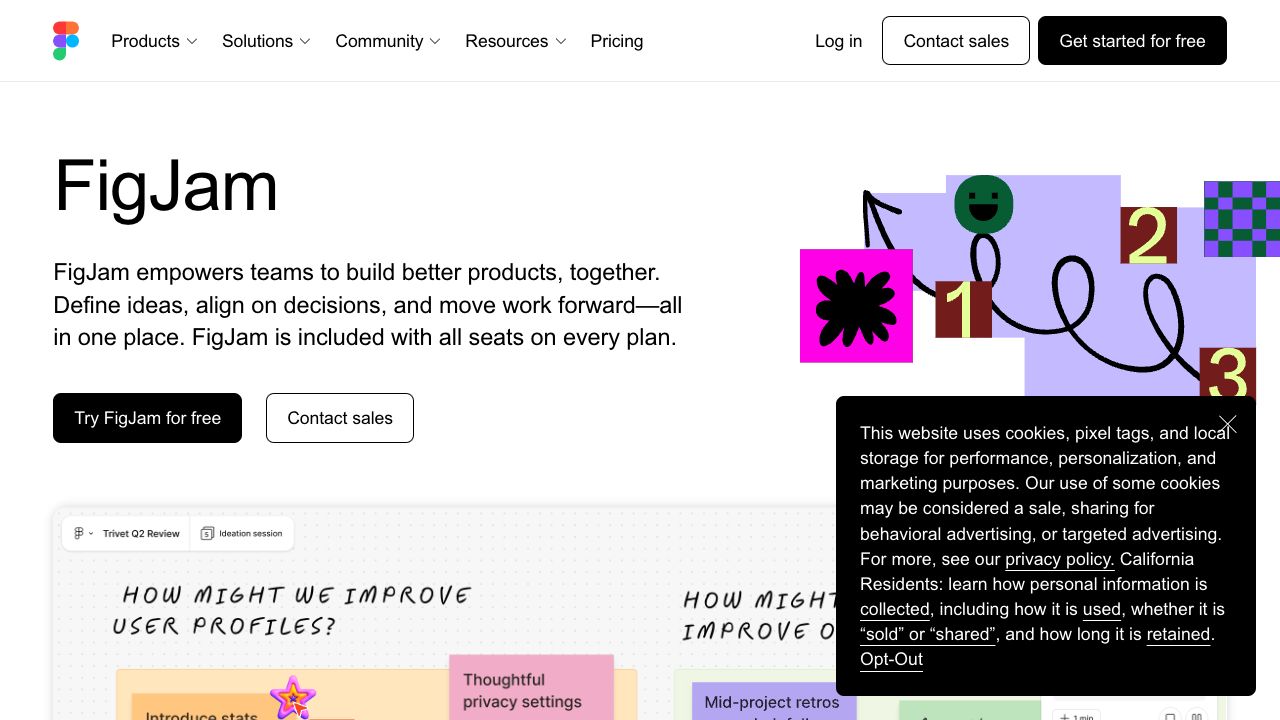Click the Ideation session page icon

pyautogui.click(x=207, y=534)
